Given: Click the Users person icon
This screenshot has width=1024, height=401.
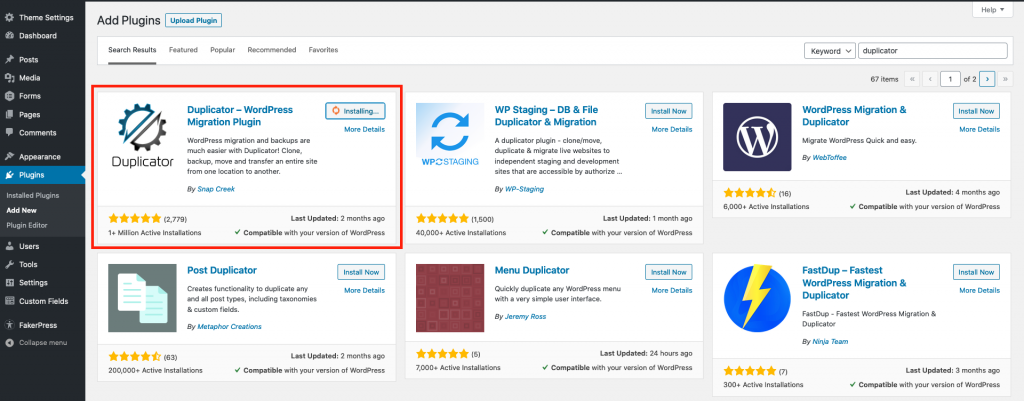Looking at the screenshot, I should (9, 246).
